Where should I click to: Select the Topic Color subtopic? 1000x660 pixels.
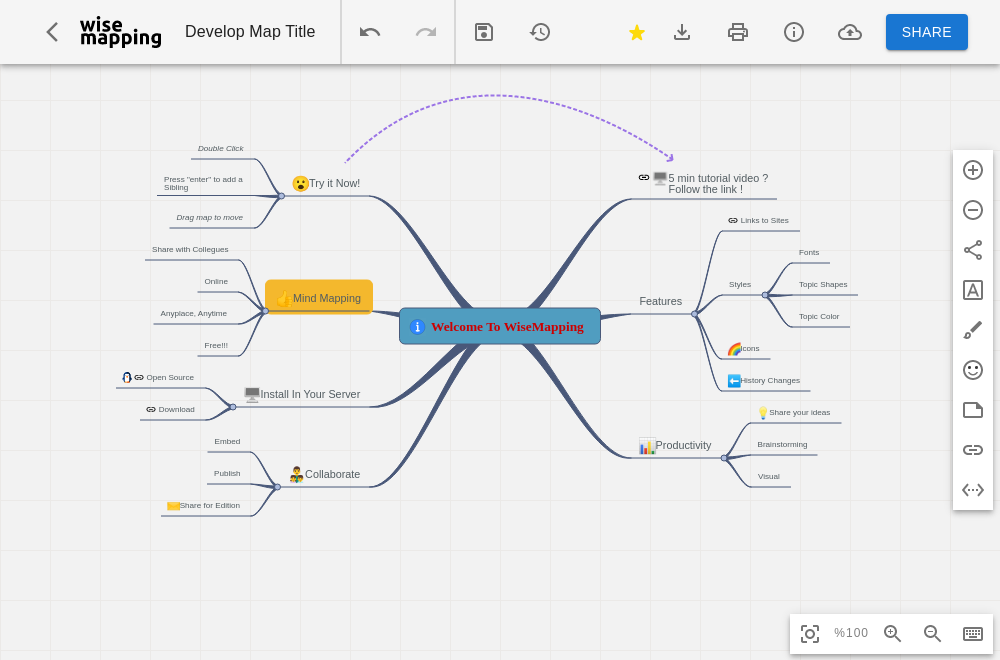click(819, 316)
